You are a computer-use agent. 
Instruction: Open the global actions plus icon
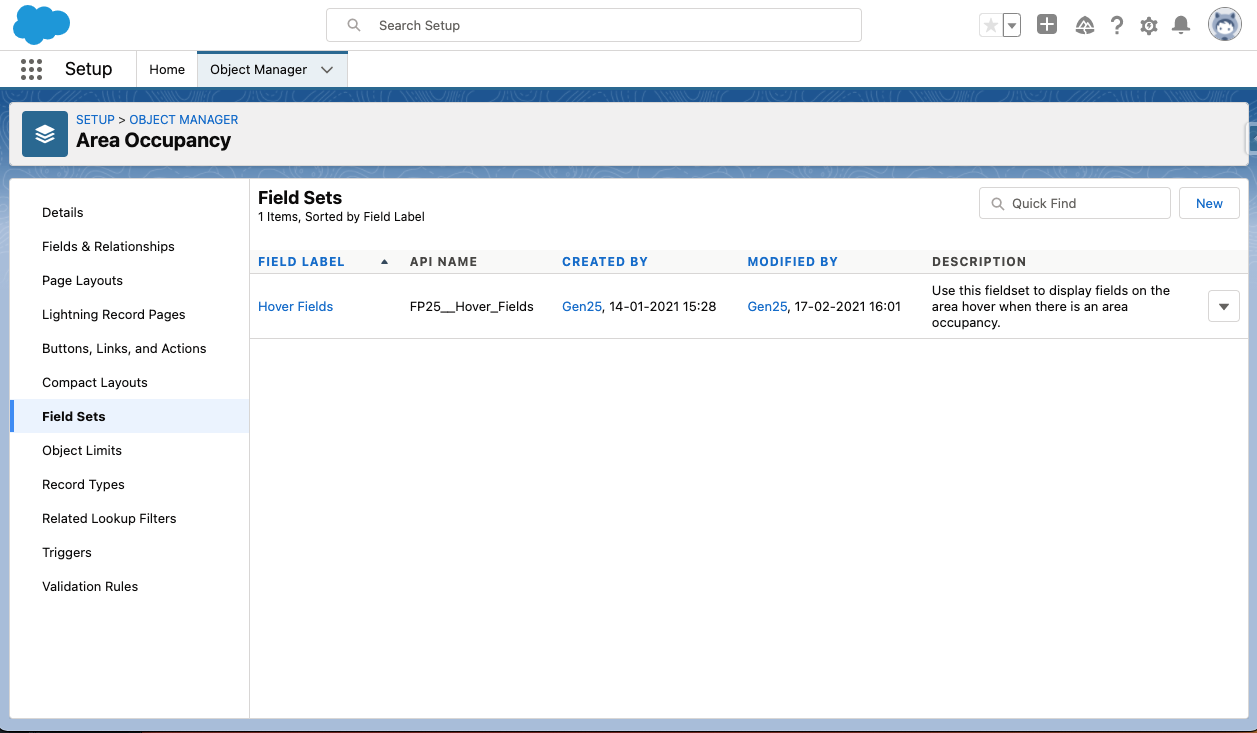pyautogui.click(x=1047, y=26)
